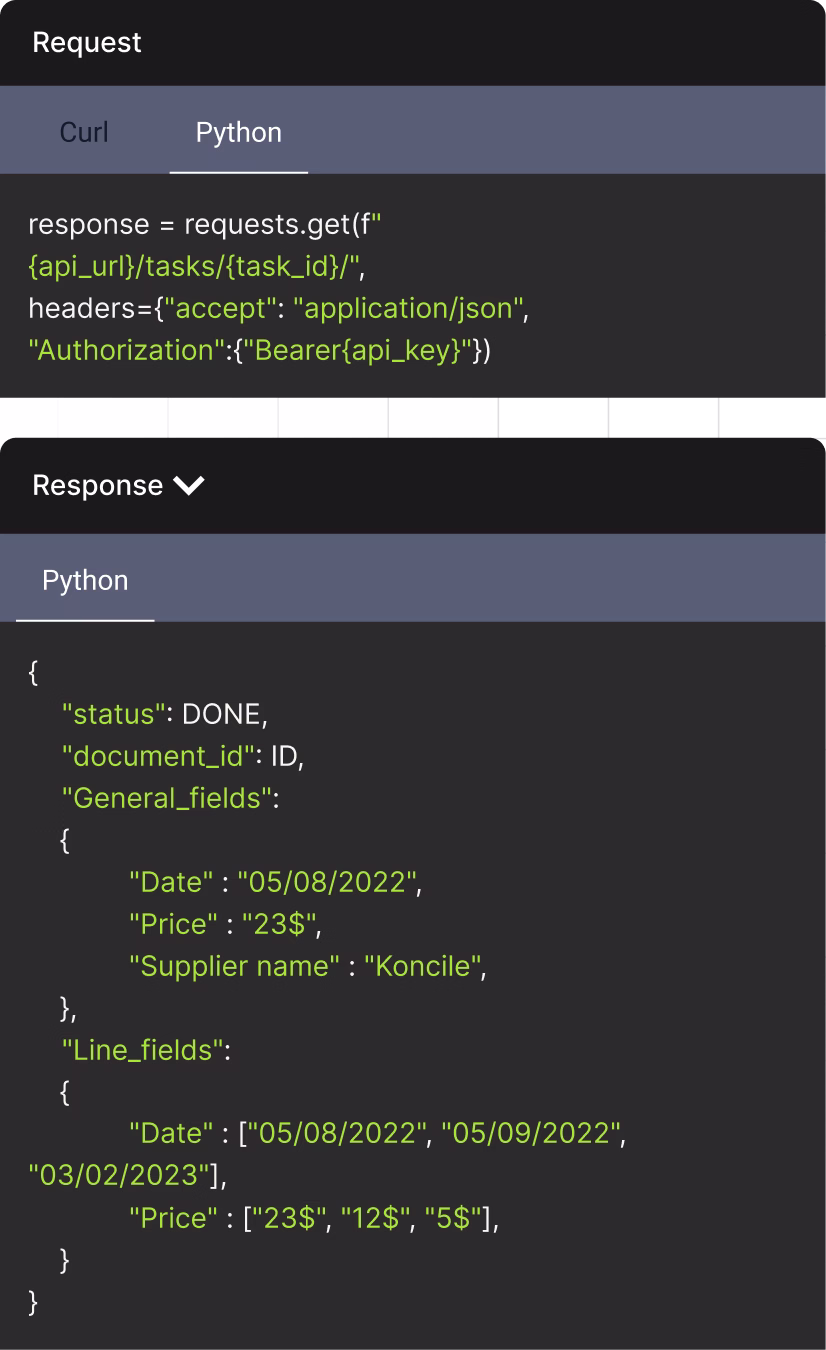Click the "Authorization" key text
Viewport: 826px width, 1350px height.
pyautogui.click(x=125, y=351)
